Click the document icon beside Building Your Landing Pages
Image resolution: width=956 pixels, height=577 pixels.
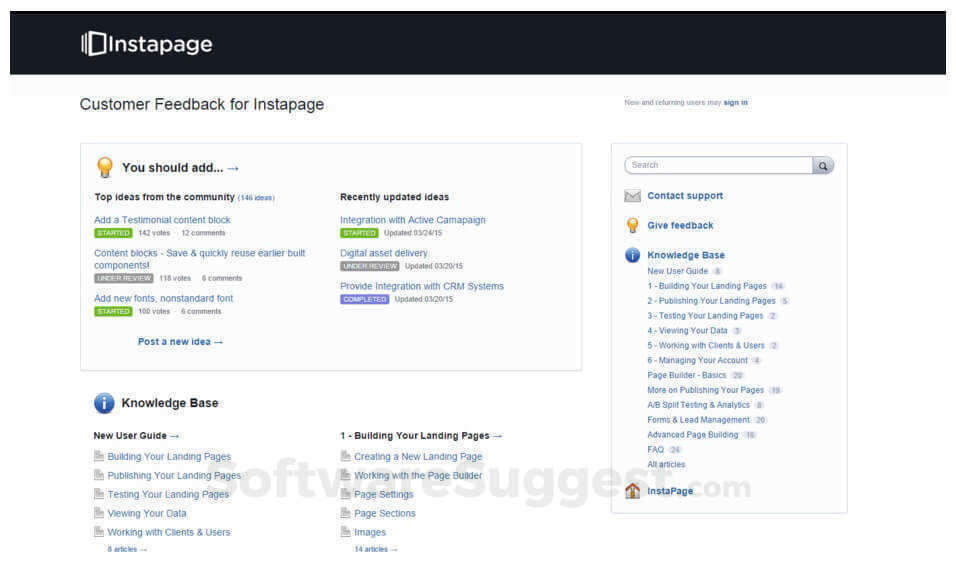pos(99,455)
